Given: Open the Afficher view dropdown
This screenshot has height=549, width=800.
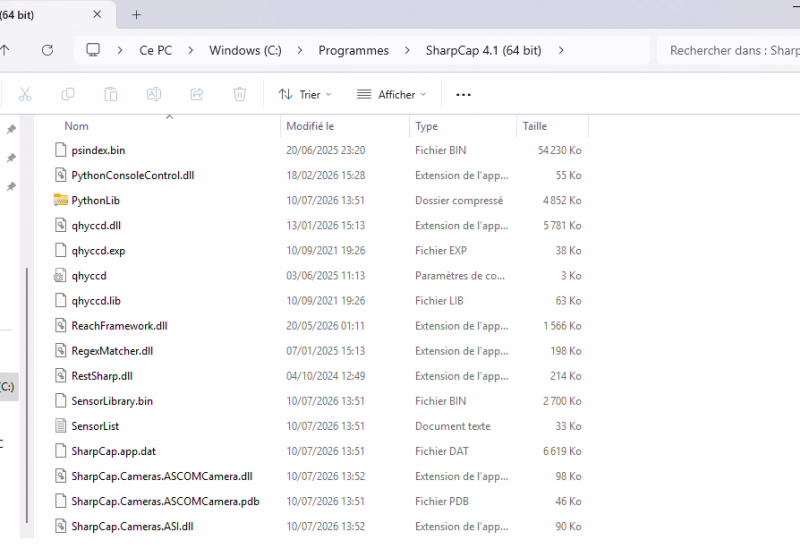Looking at the screenshot, I should (392, 94).
